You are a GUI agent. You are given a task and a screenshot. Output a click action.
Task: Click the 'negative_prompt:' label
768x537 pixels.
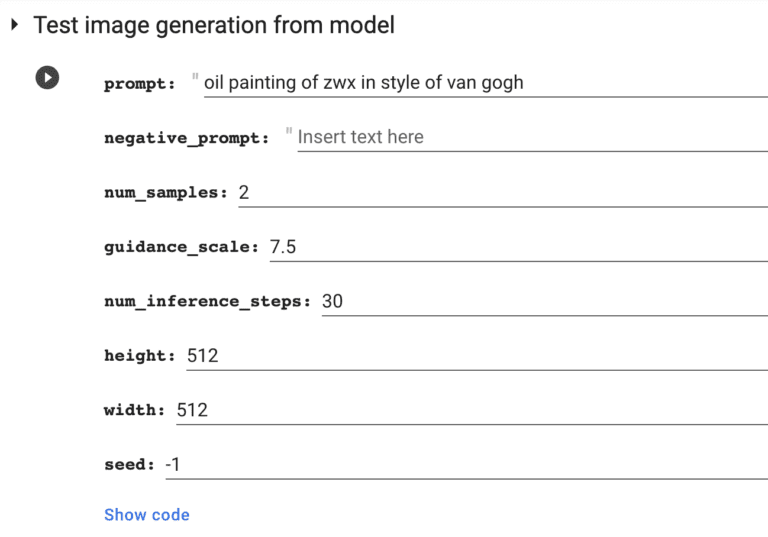[186, 139]
